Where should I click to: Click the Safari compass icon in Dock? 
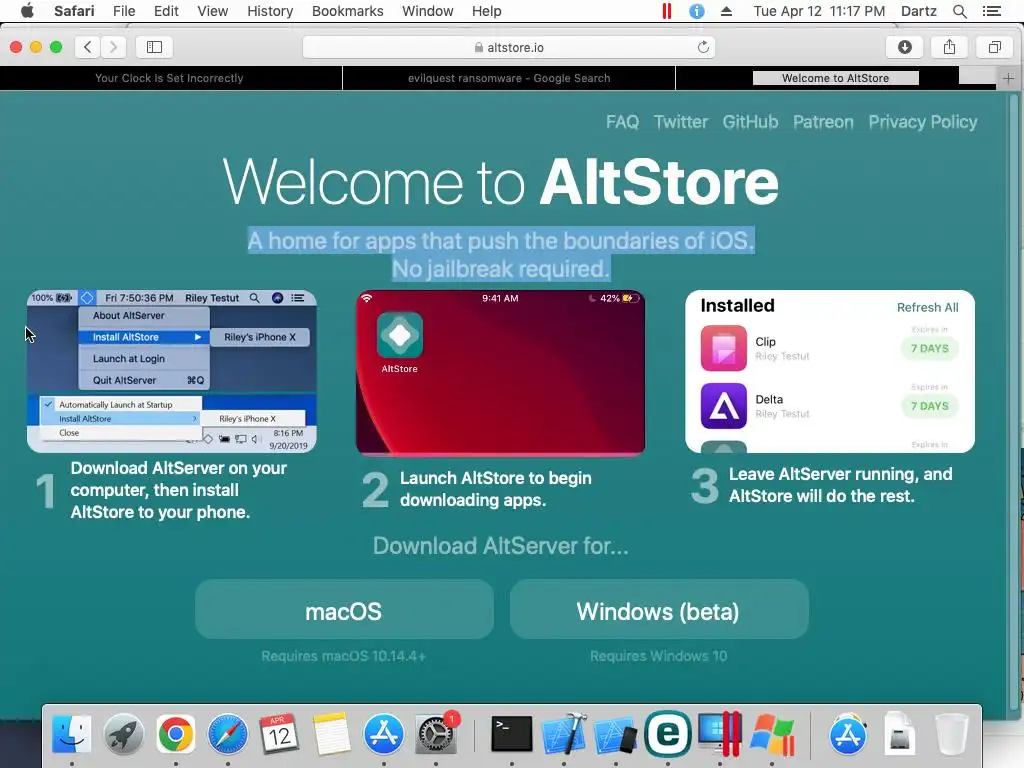tap(227, 734)
